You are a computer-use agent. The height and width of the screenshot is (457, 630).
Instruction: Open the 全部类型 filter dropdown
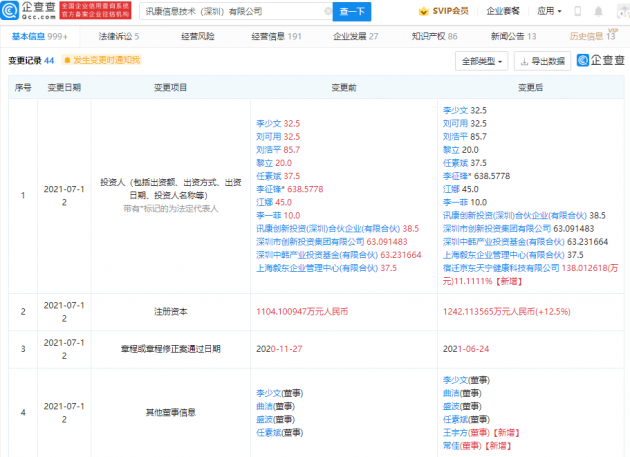click(481, 61)
